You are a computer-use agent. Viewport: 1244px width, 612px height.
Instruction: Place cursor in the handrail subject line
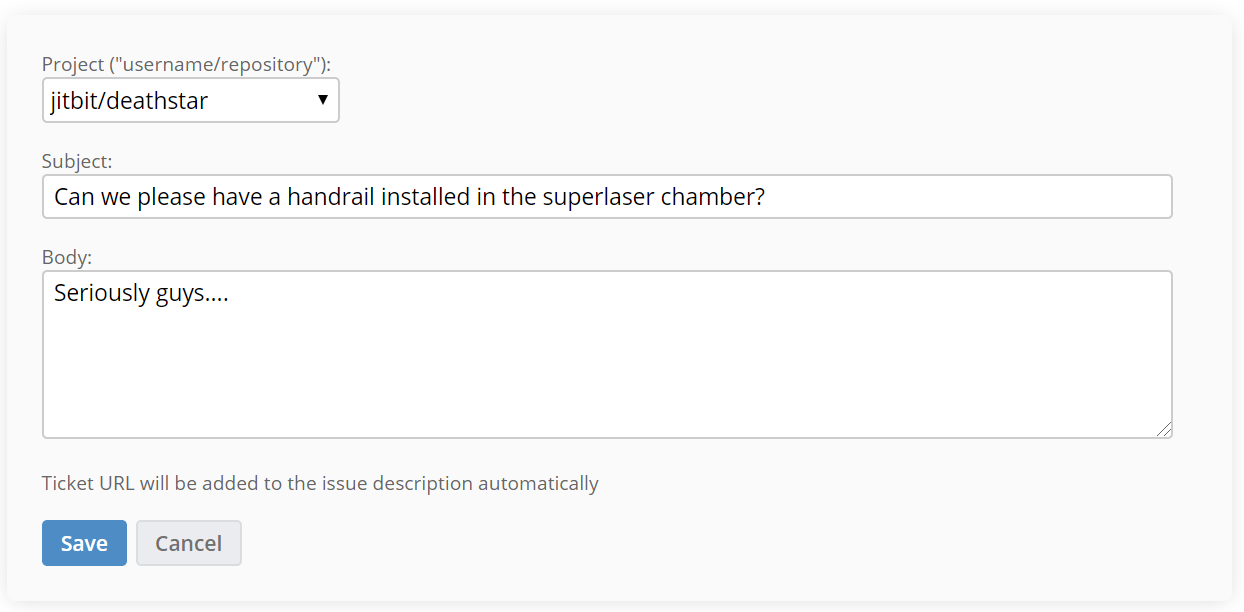pos(400,196)
